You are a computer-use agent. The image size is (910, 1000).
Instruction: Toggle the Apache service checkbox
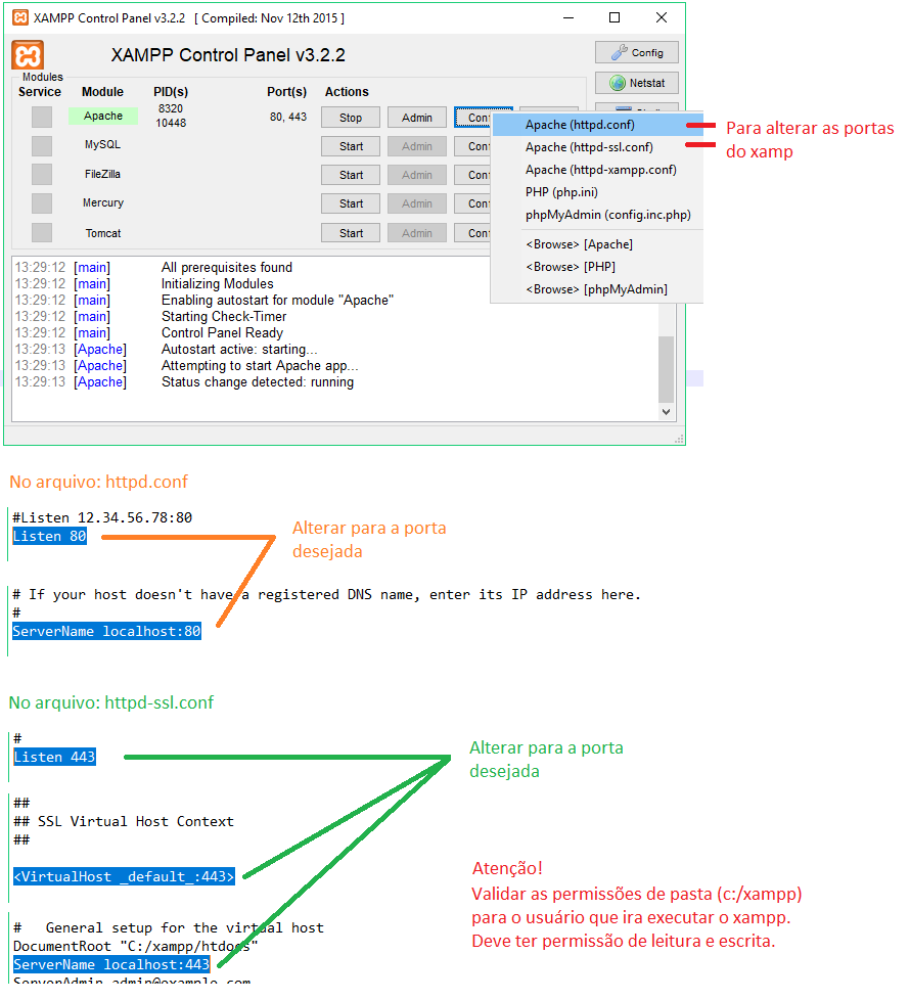coord(42,118)
